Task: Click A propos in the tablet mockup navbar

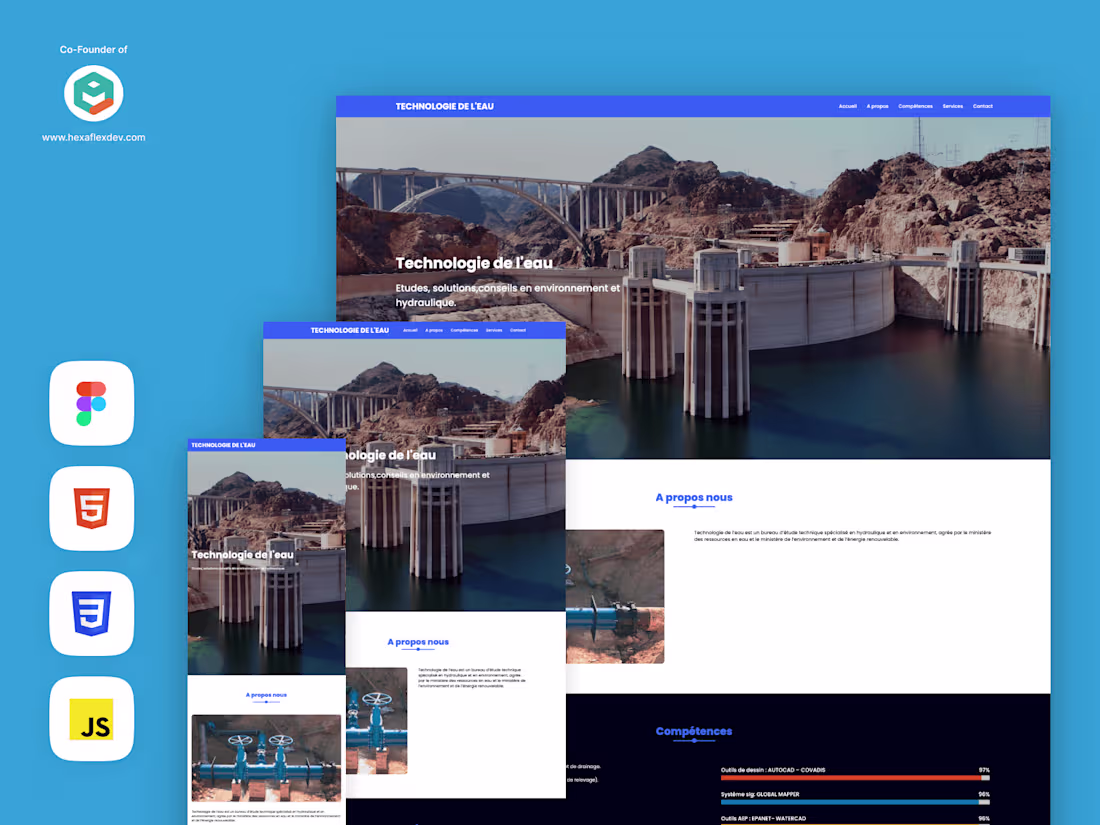Action: coord(433,329)
